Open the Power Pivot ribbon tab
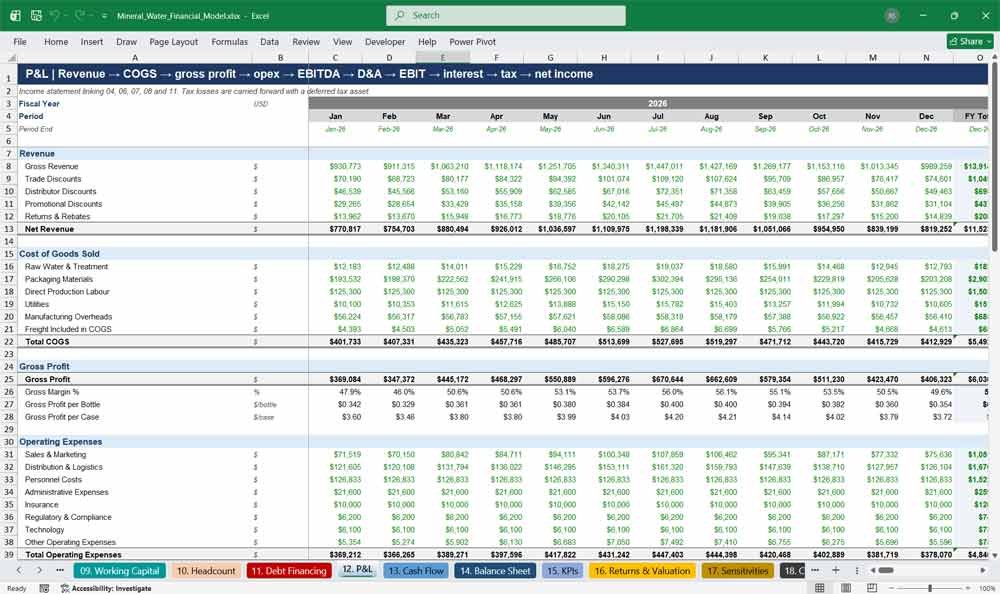This screenshot has height=594, width=1000. click(x=473, y=41)
